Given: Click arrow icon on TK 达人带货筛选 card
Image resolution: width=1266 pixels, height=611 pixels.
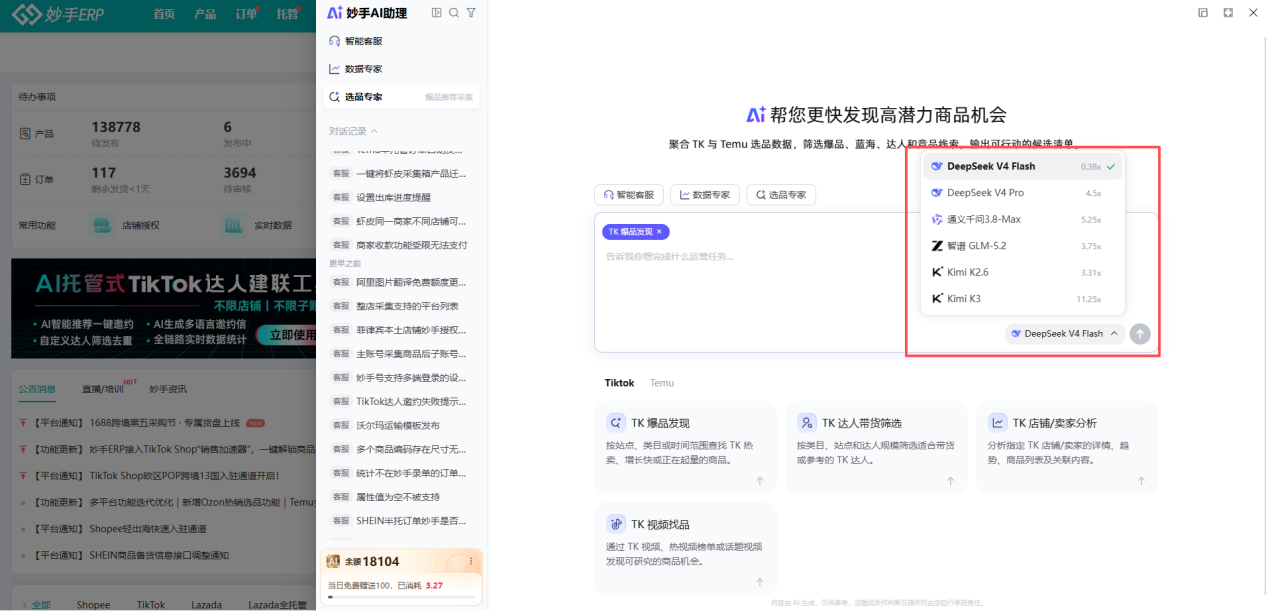Looking at the screenshot, I should pos(950,481).
